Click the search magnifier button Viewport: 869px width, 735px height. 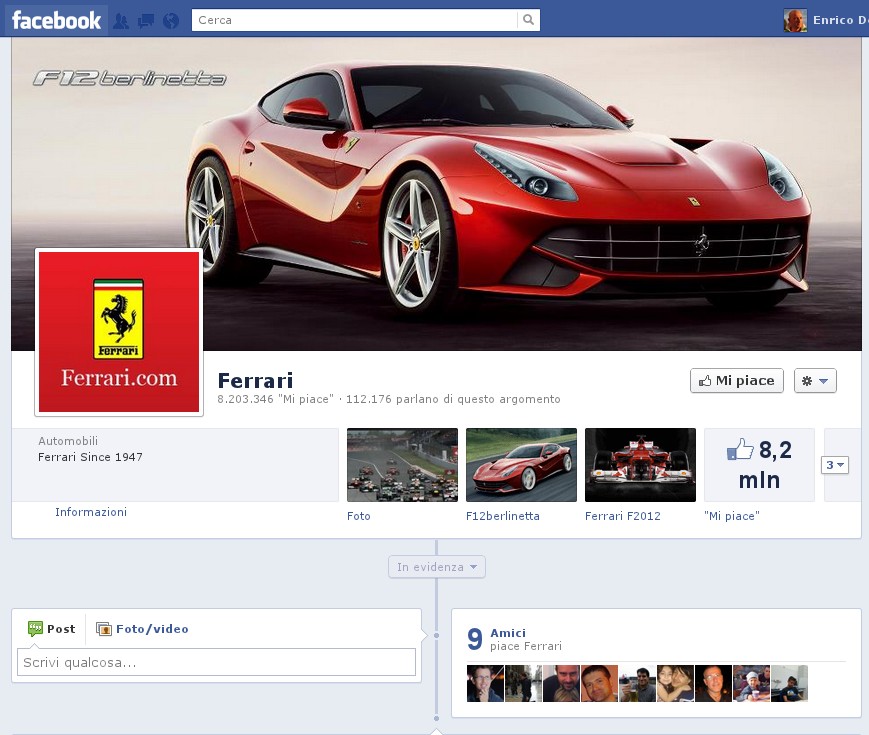coord(529,20)
